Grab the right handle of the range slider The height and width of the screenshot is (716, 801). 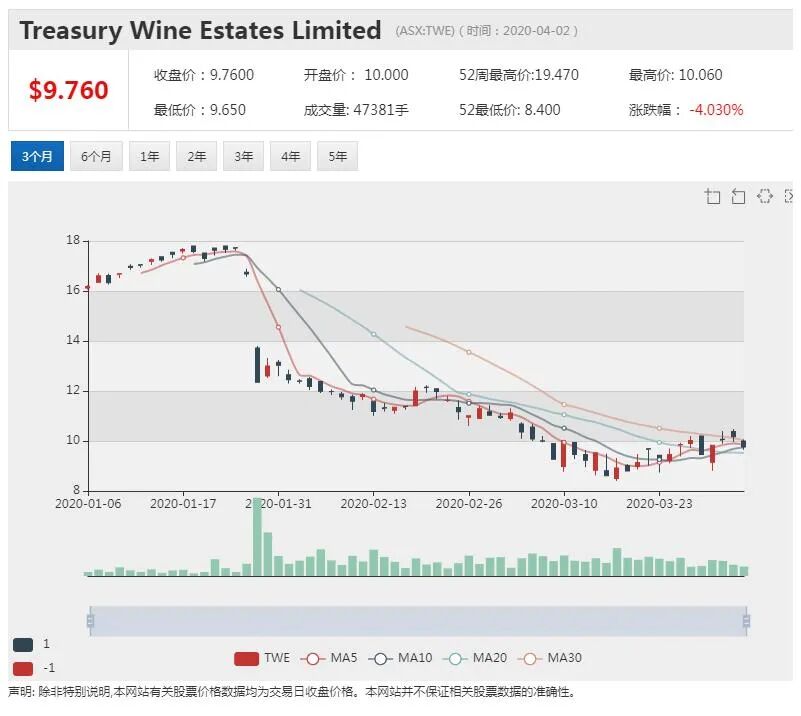tap(746, 621)
